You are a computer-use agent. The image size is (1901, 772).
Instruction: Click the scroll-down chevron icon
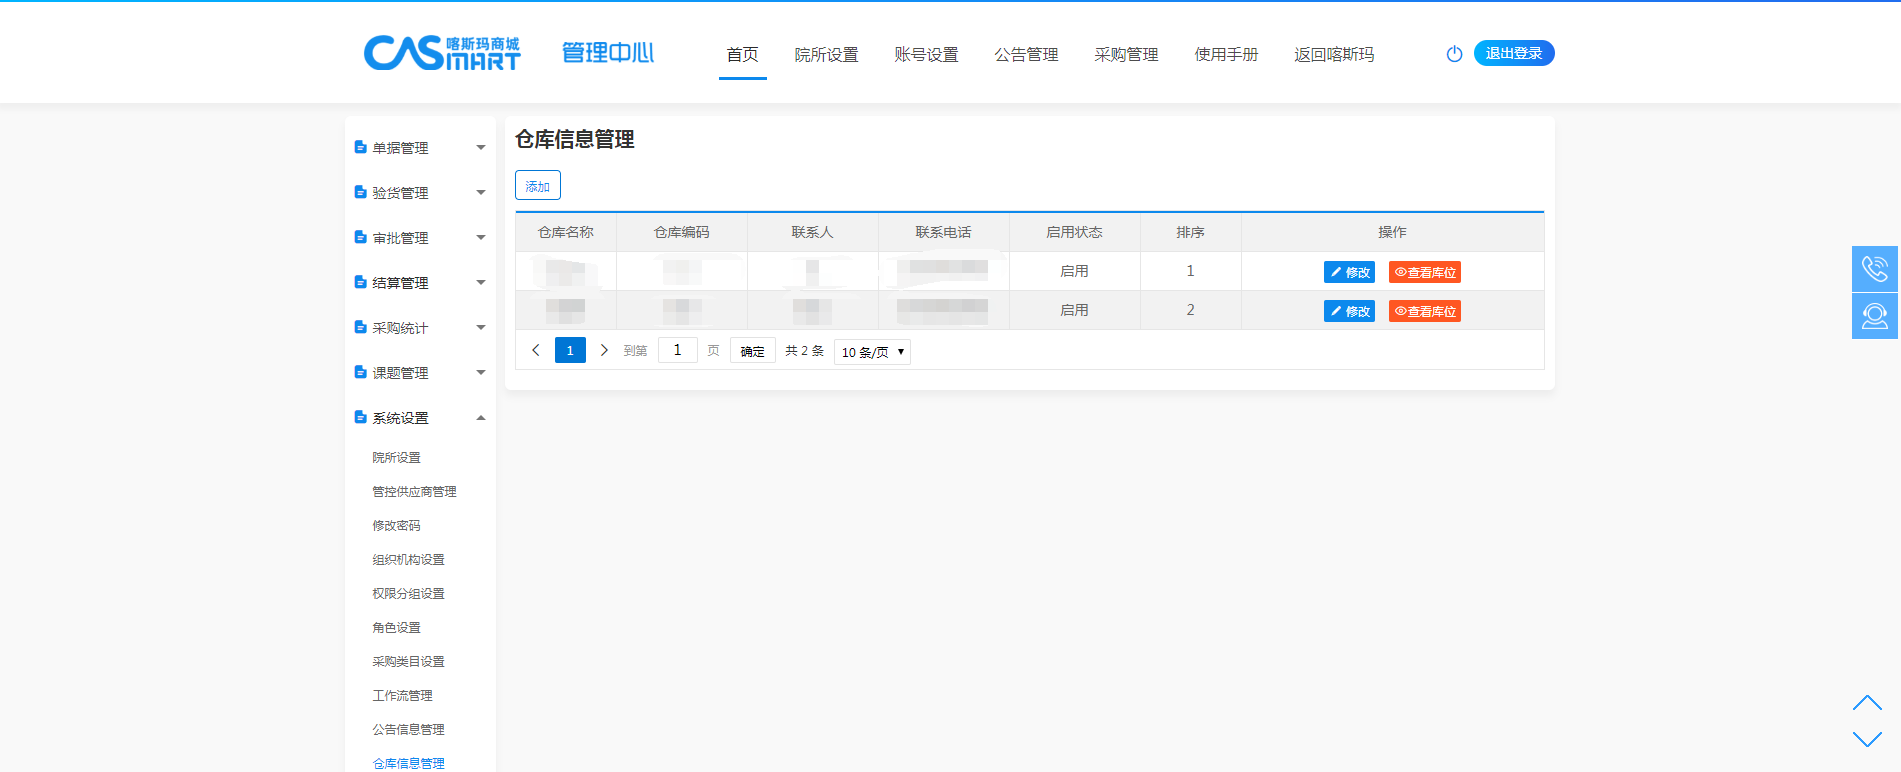1866,739
